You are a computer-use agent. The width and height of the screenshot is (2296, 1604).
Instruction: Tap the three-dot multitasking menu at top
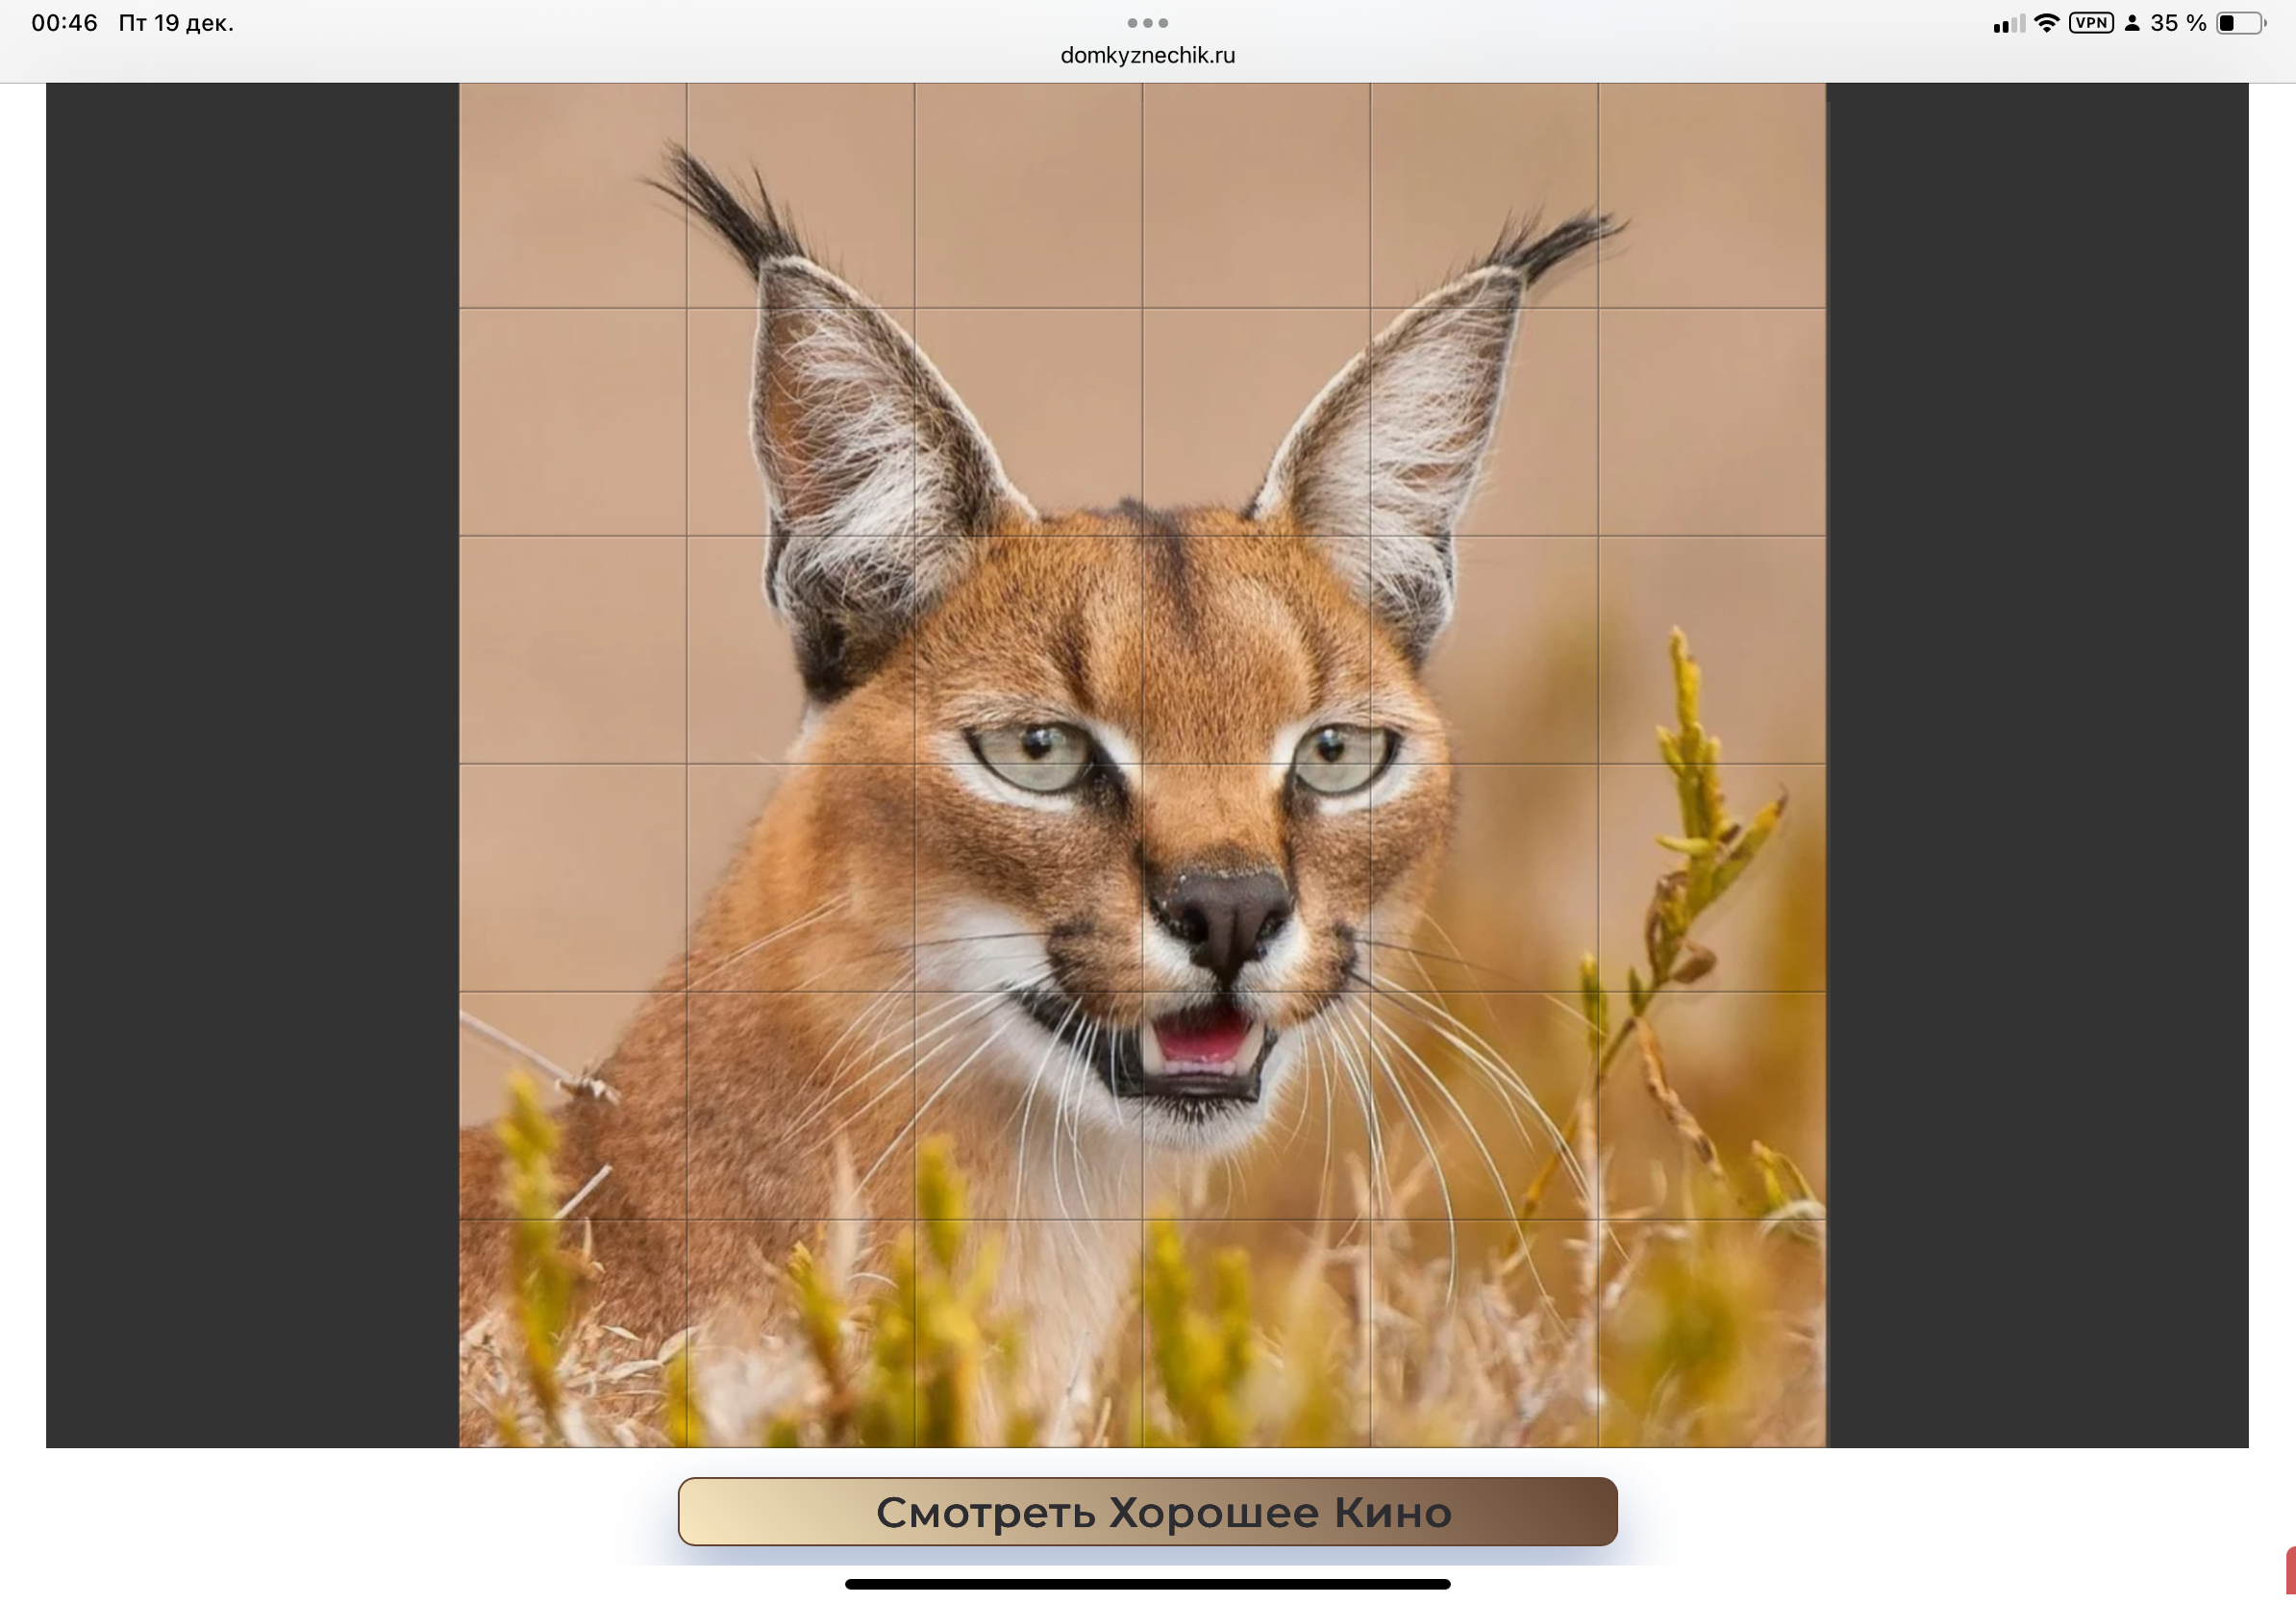tap(1147, 22)
